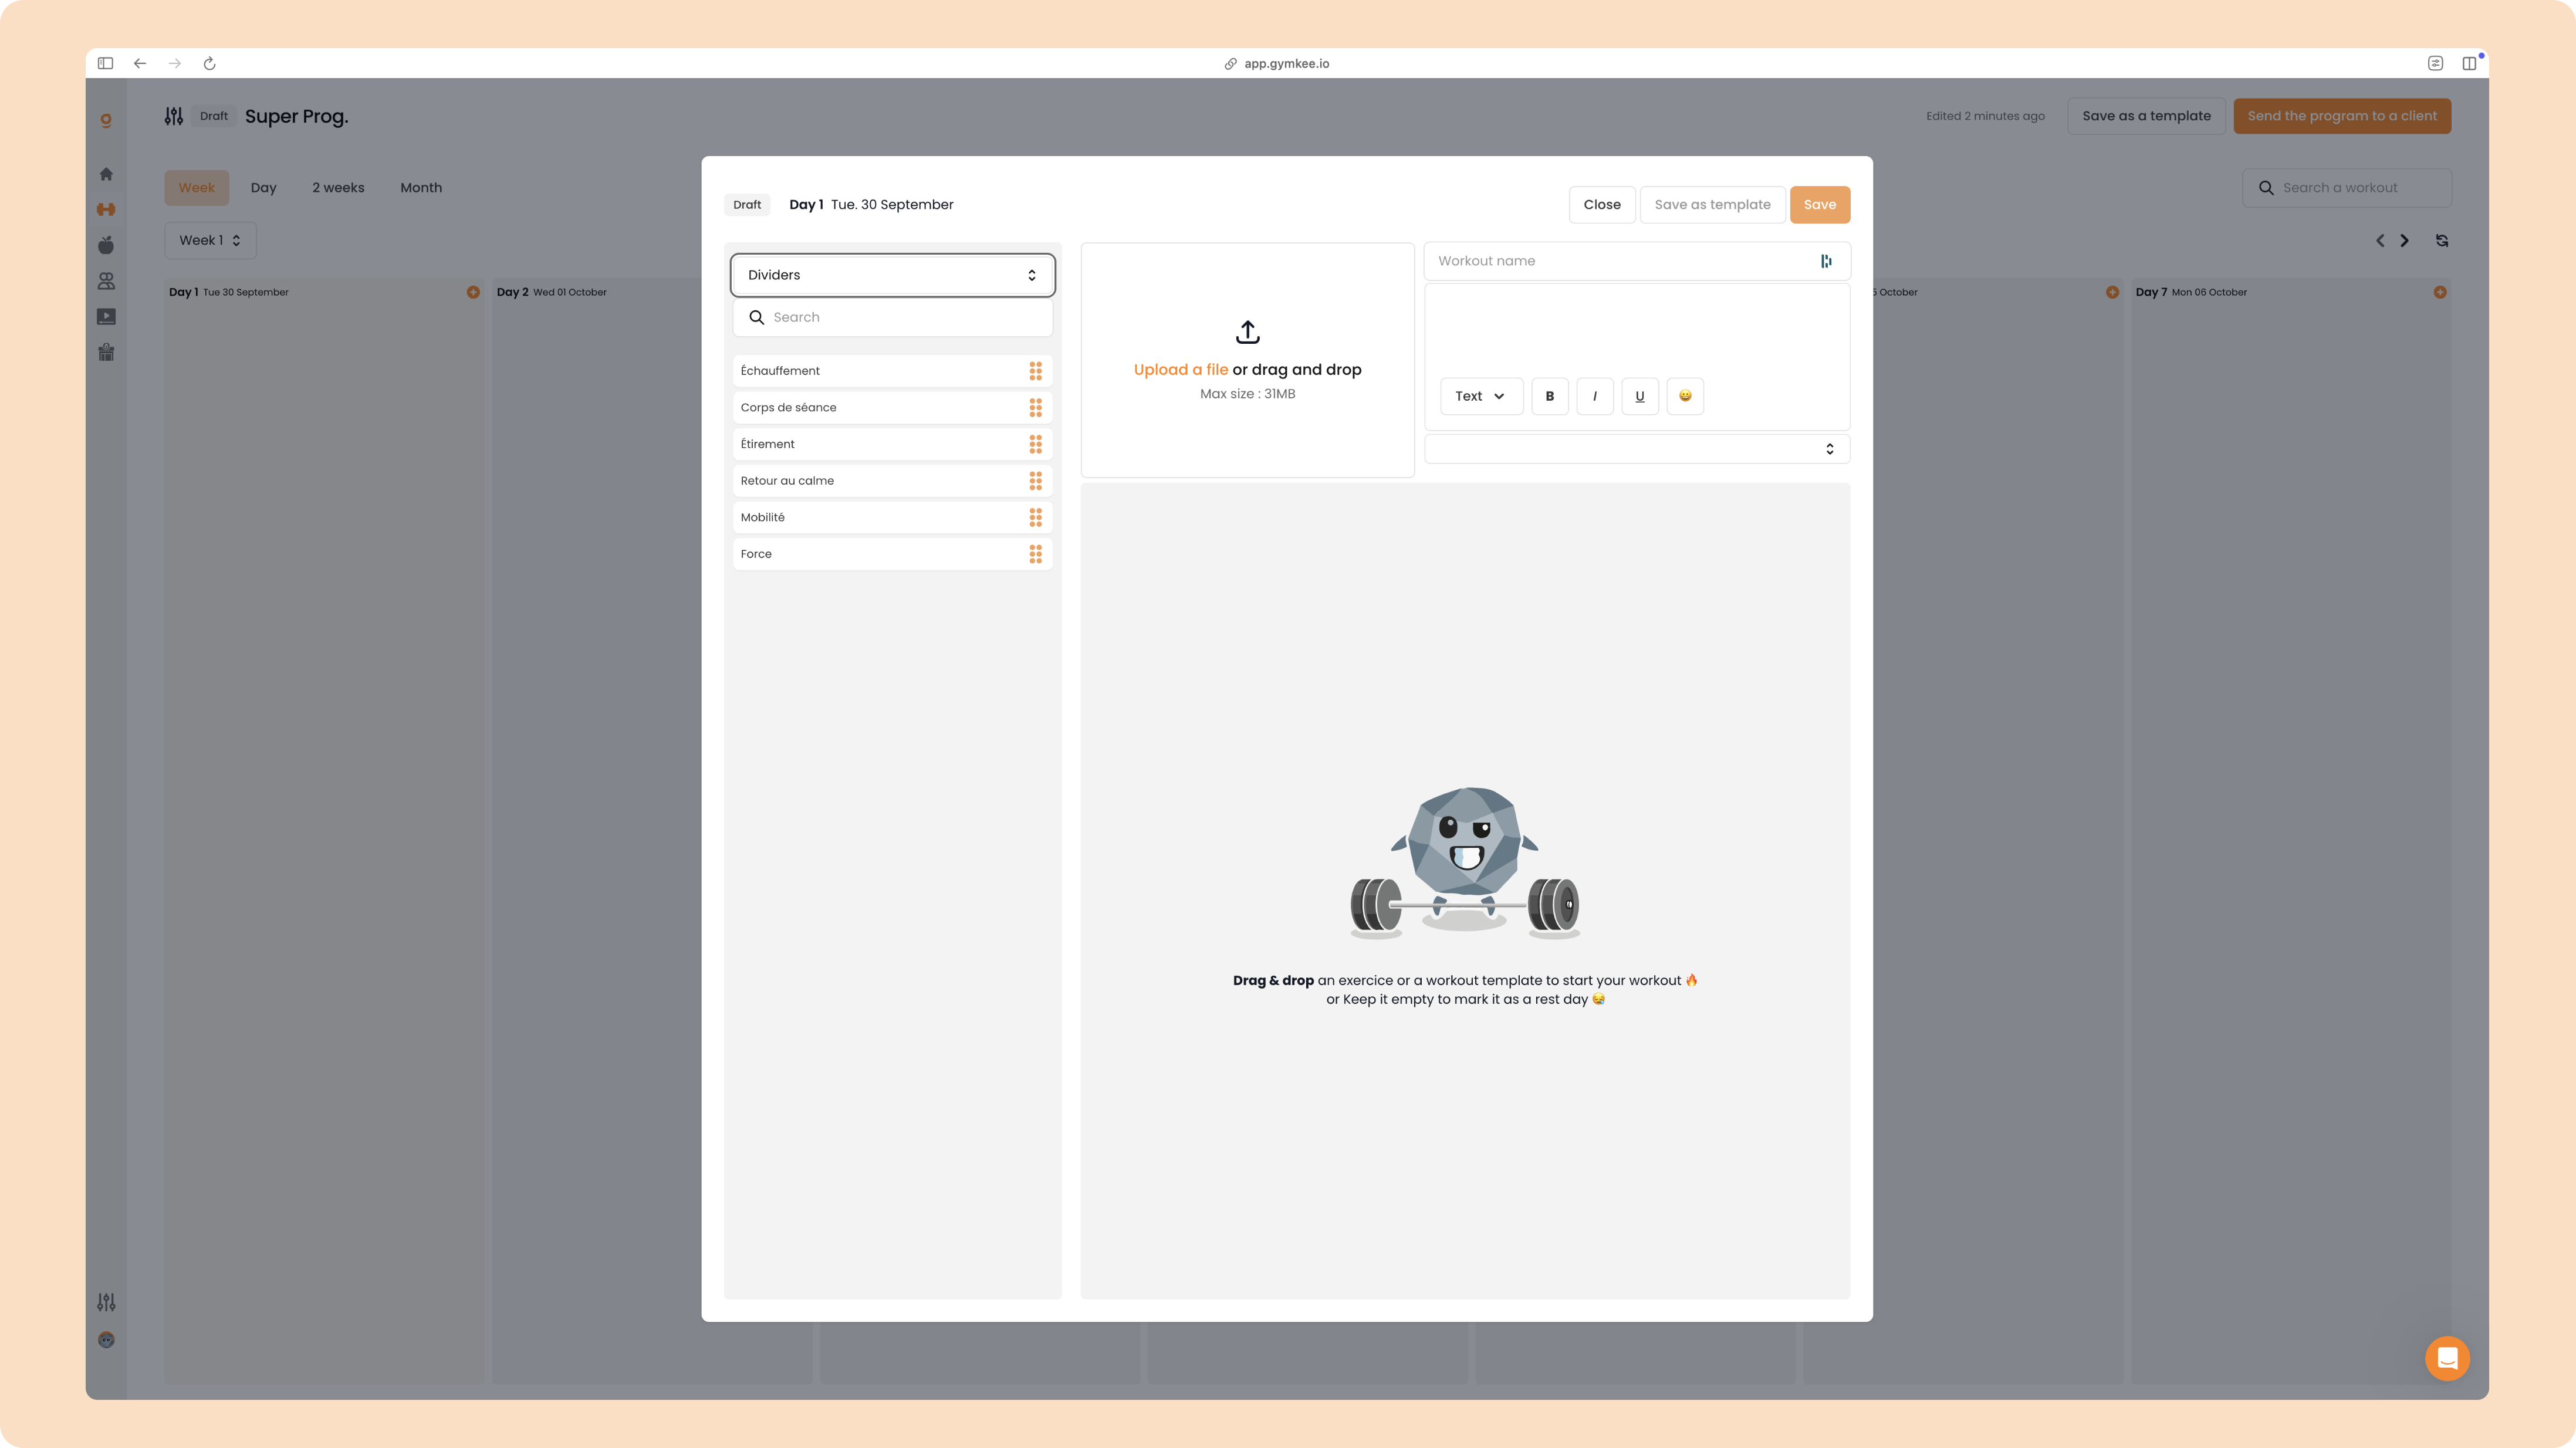Viewport: 2576px width, 1448px height.
Task: Open the gift icon in sidebar
Action: coord(106,352)
